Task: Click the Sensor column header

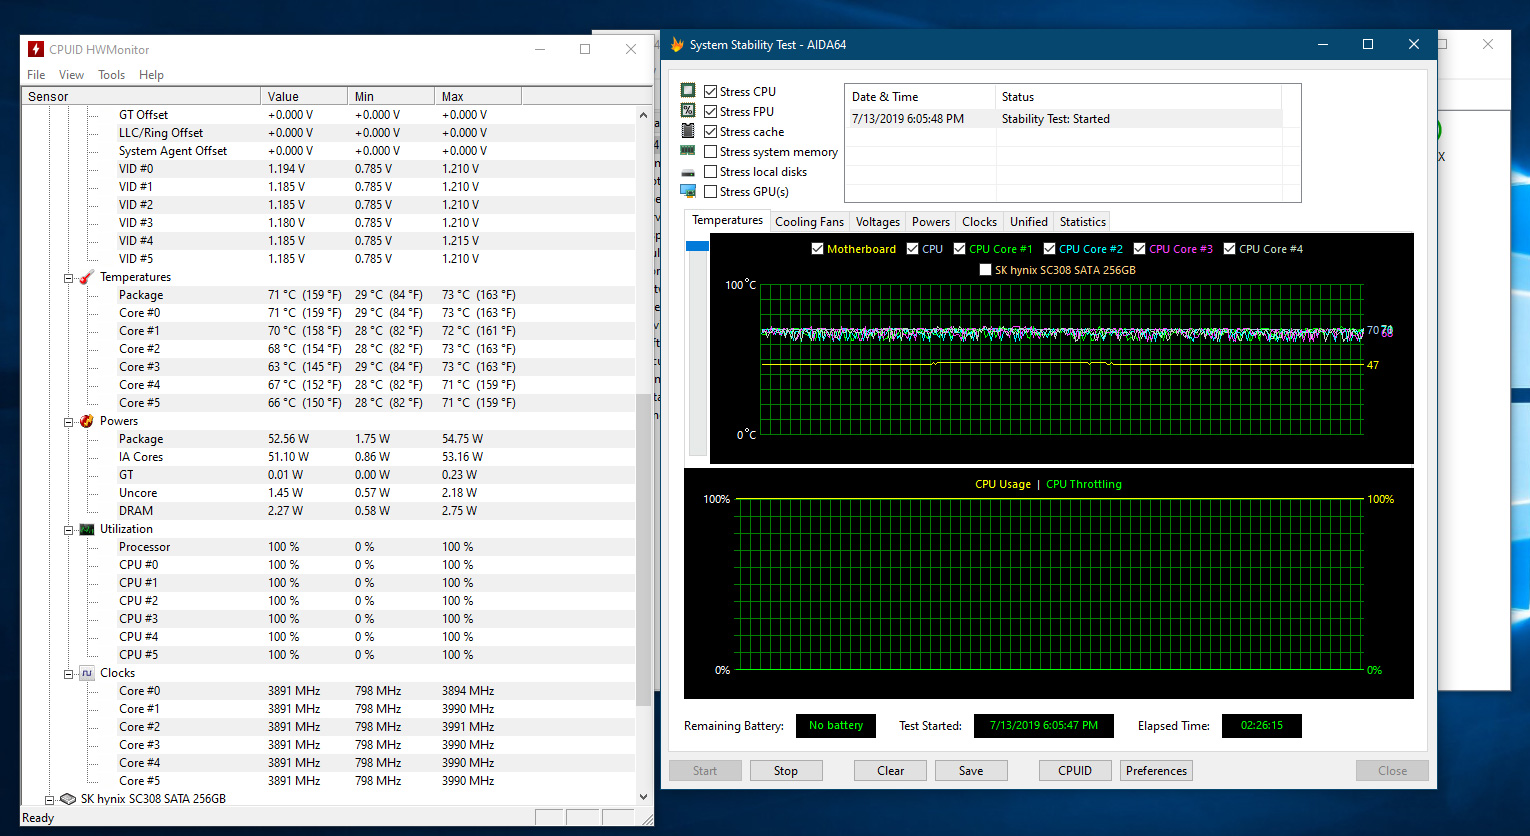Action: point(141,96)
